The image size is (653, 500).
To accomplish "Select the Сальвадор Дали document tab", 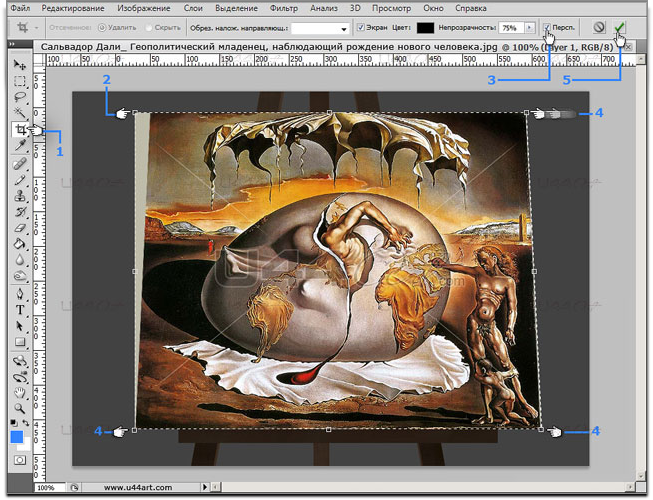I will point(327,47).
